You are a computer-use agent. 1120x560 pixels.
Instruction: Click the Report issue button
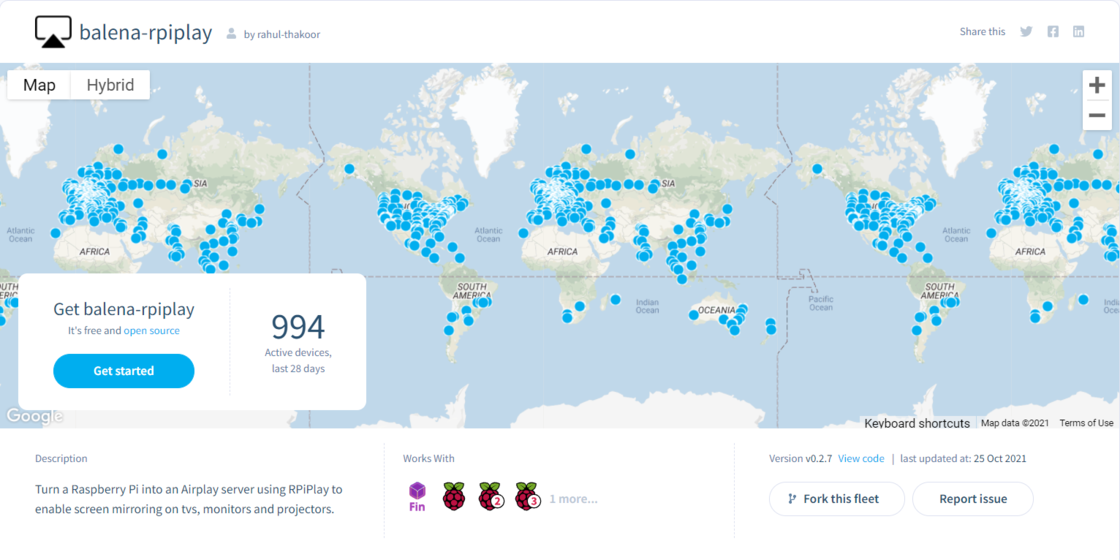(973, 499)
